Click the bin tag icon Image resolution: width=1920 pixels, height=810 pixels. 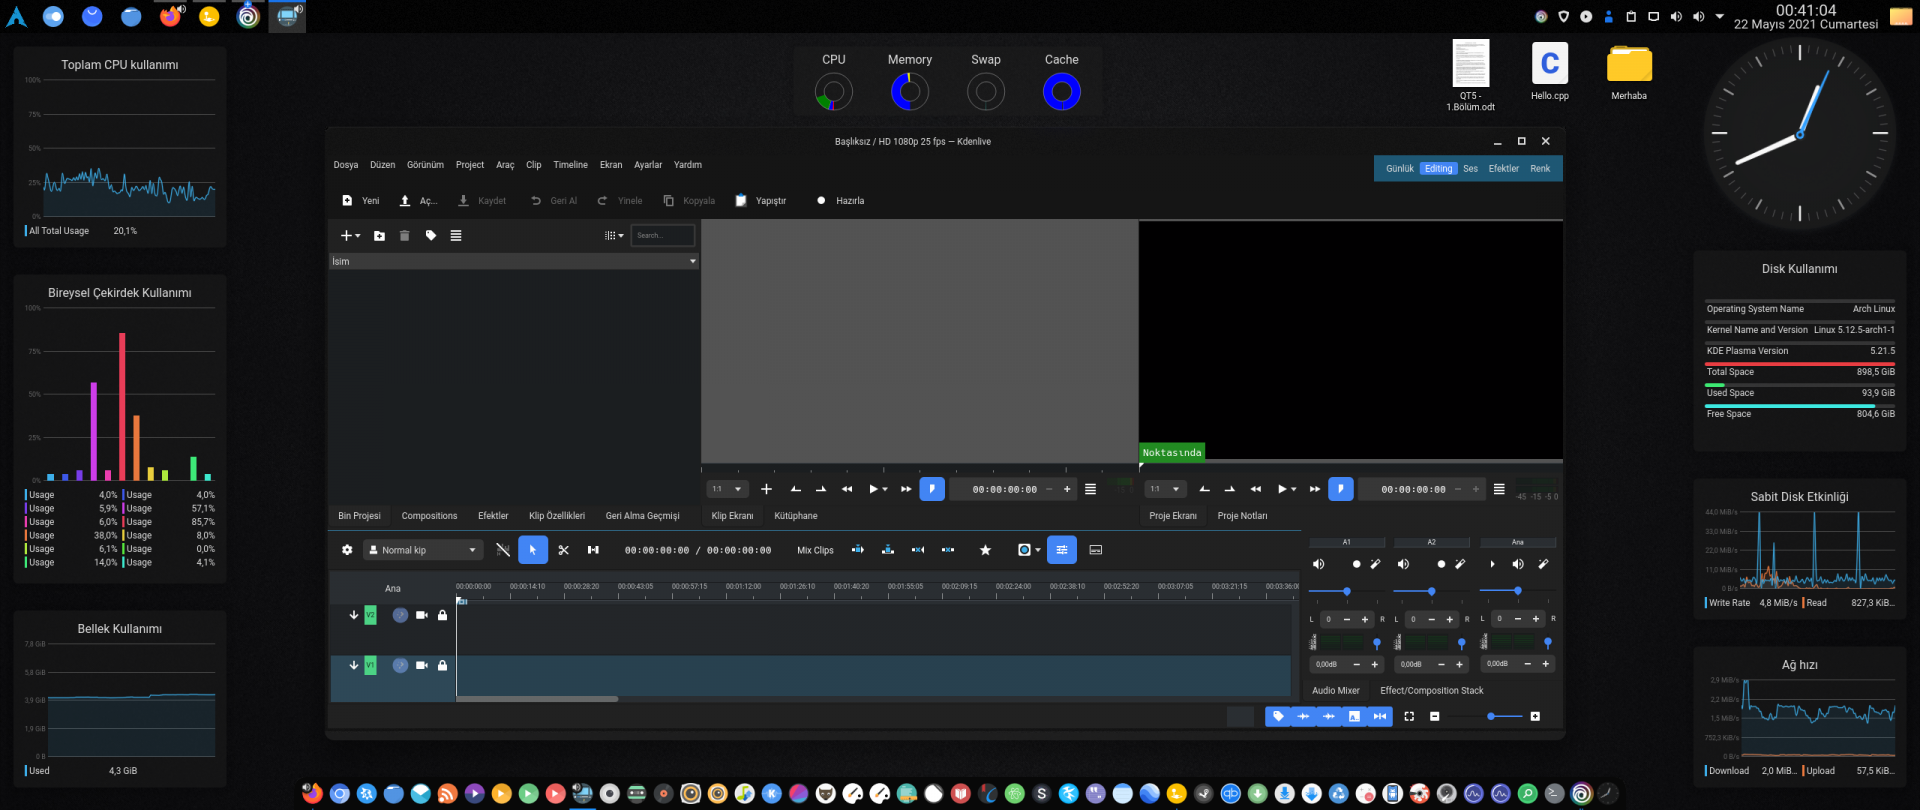(431, 236)
